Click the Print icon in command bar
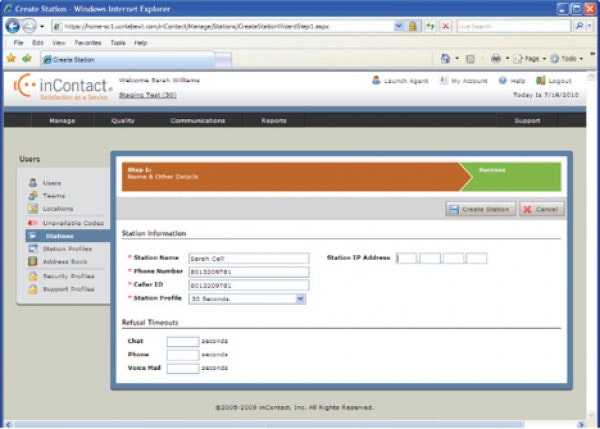The height and width of the screenshot is (429, 600). (x=496, y=59)
